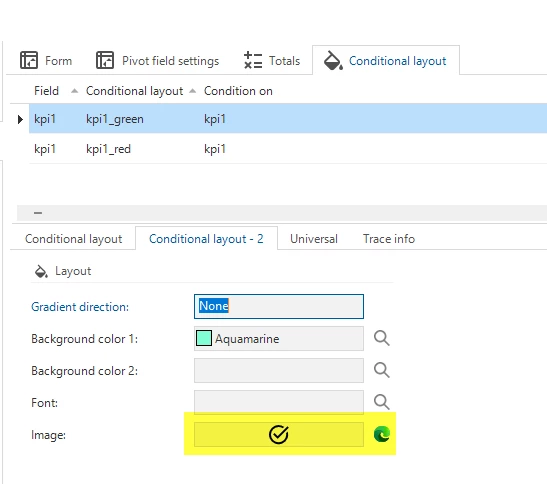This screenshot has height=484, width=547.
Task: Click the green Edge icon beside Image
Action: 382,434
